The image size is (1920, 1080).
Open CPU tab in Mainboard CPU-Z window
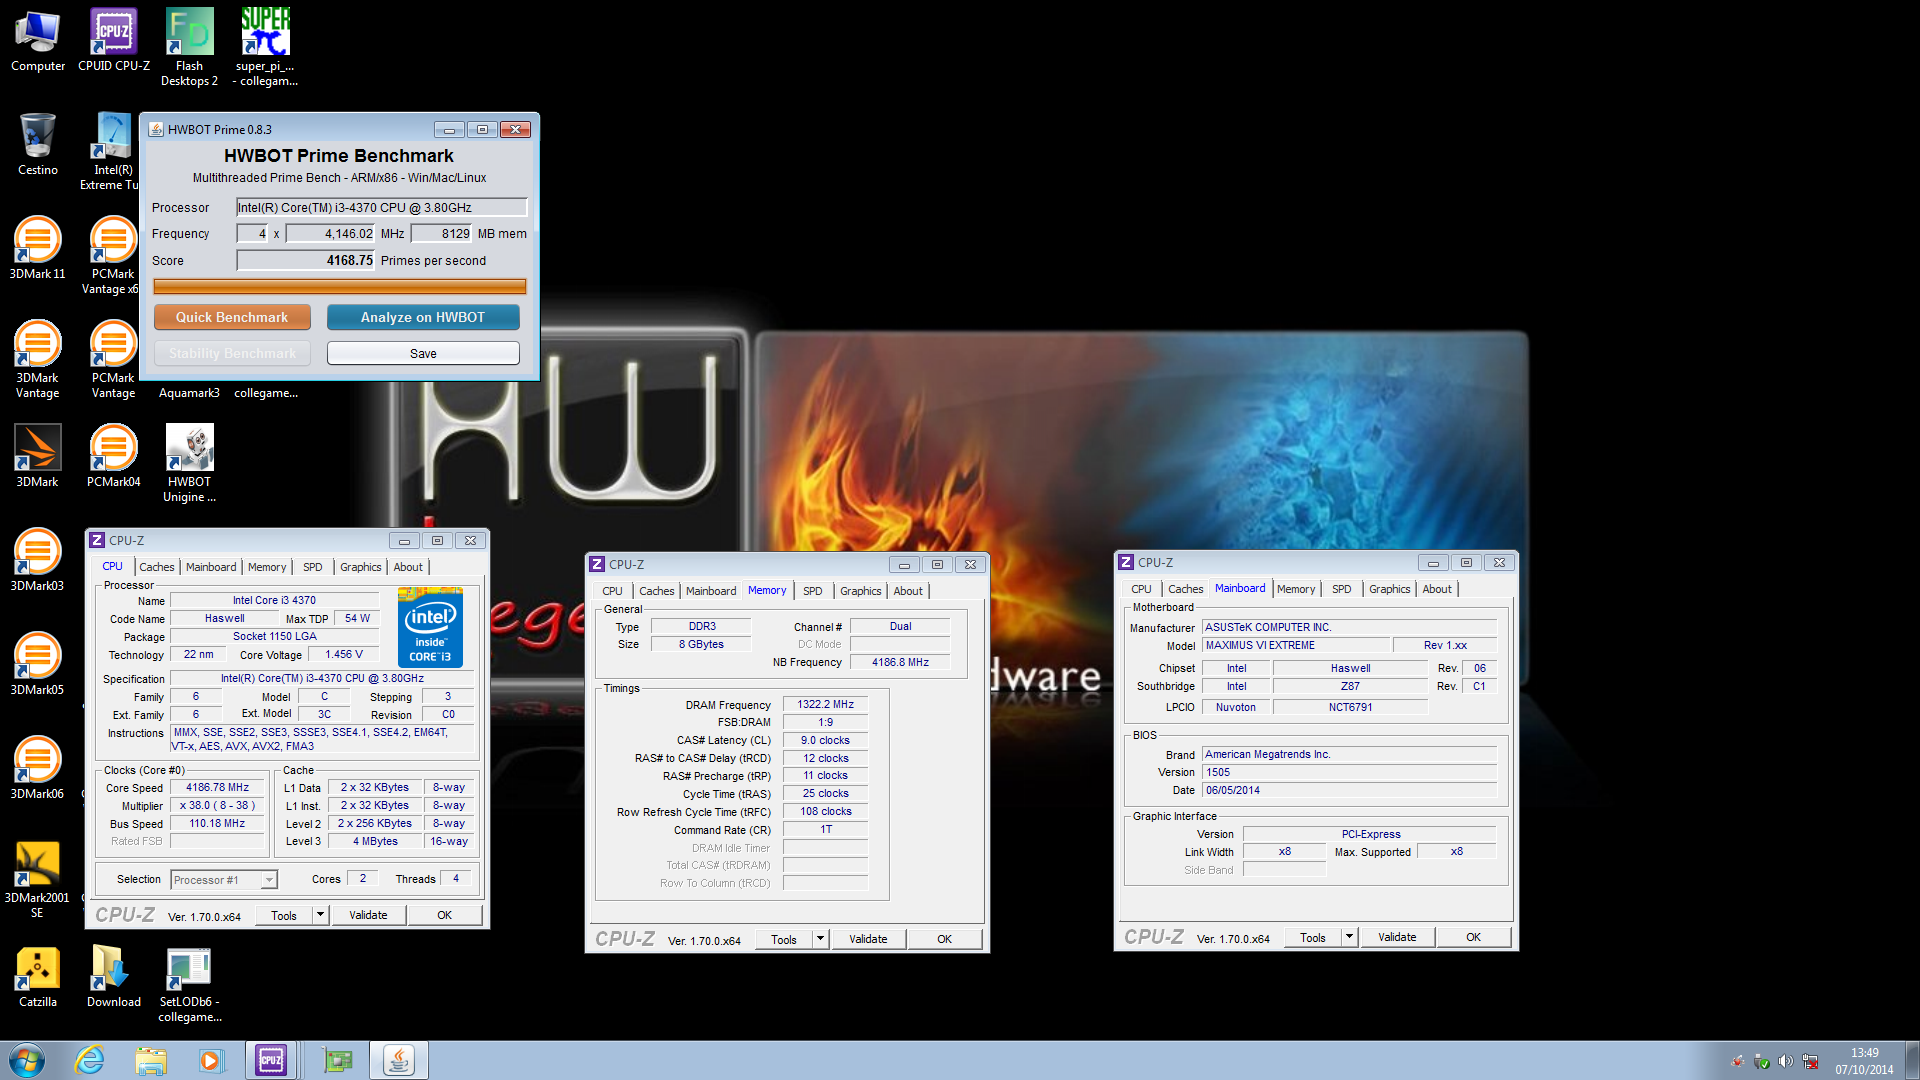[x=1141, y=589]
